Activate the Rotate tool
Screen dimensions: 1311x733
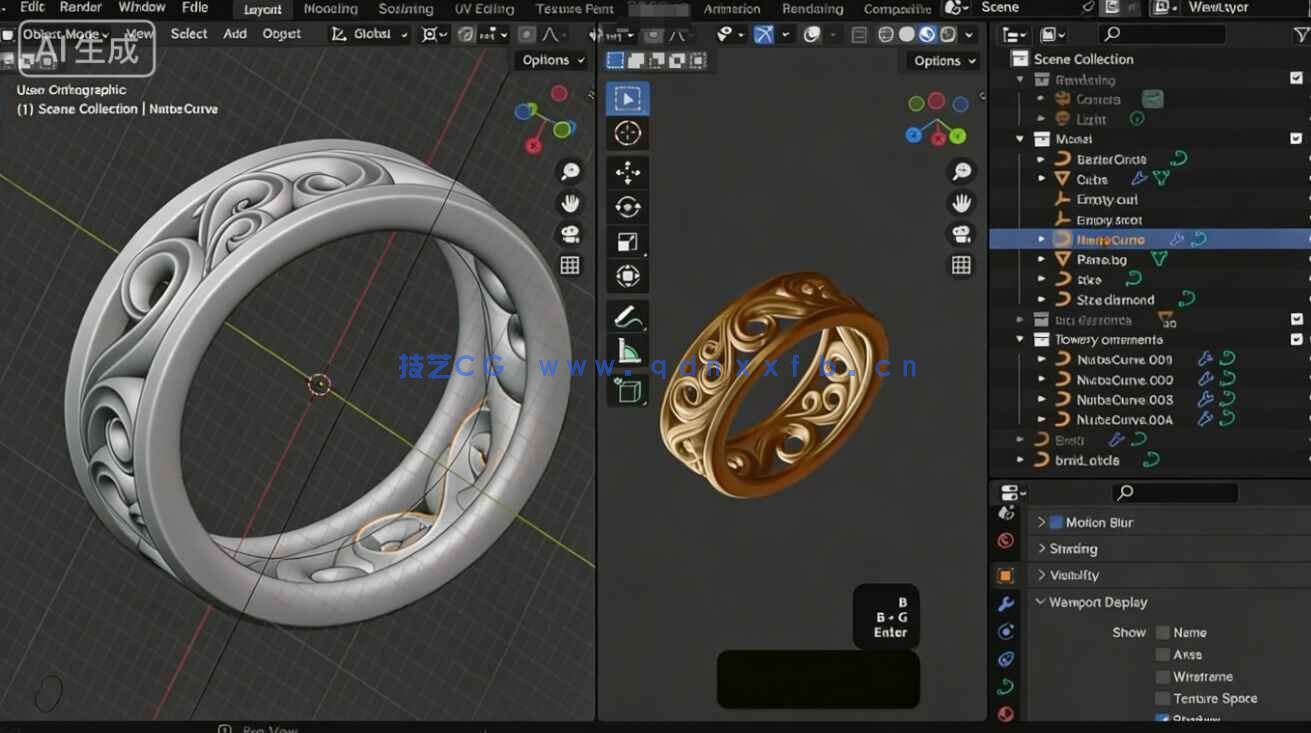point(627,205)
